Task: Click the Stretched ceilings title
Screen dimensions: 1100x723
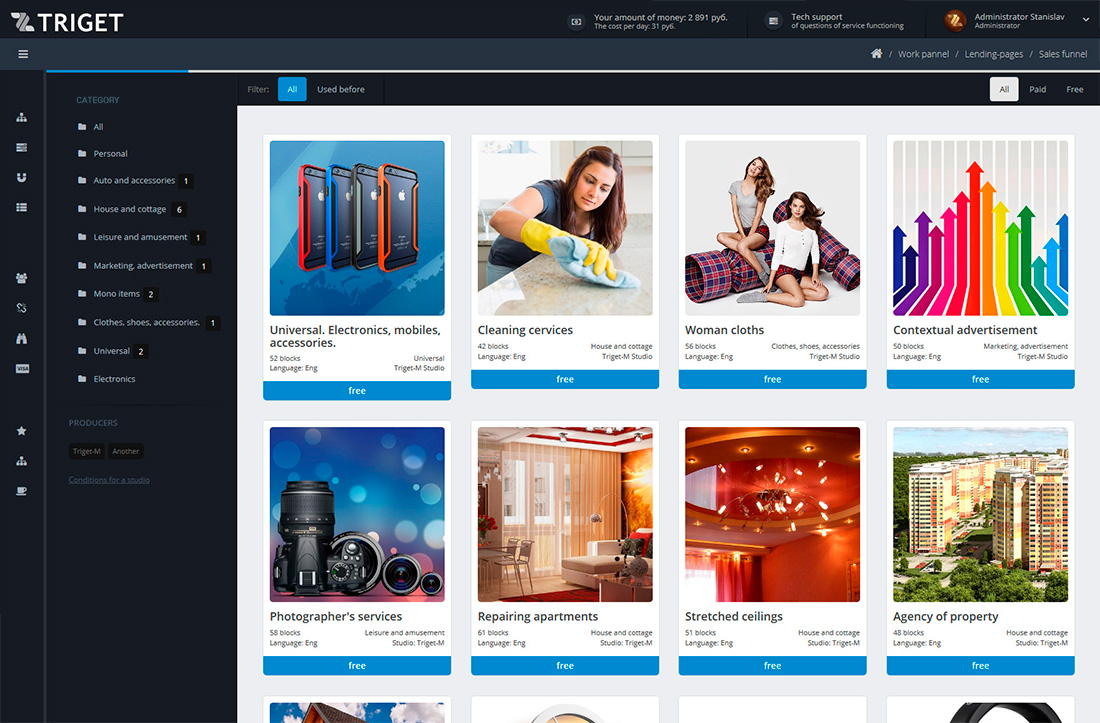Action: click(734, 616)
